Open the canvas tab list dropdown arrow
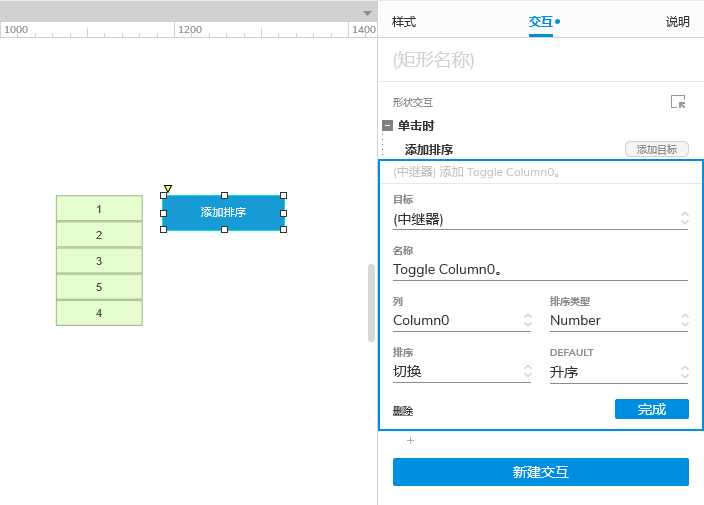704x505 pixels. coord(367,12)
